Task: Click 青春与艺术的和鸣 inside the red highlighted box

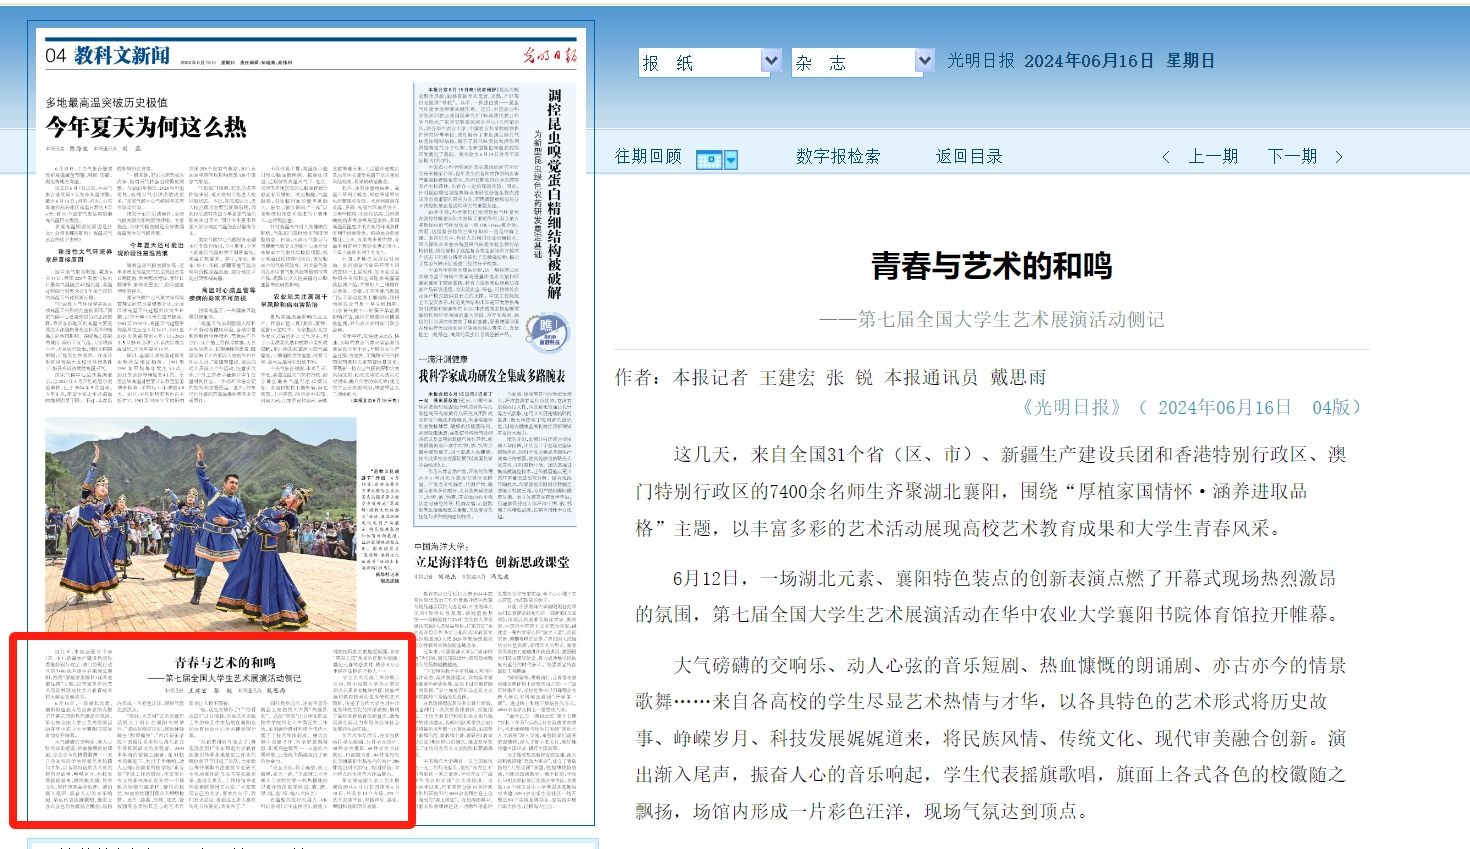Action: pyautogui.click(x=225, y=662)
